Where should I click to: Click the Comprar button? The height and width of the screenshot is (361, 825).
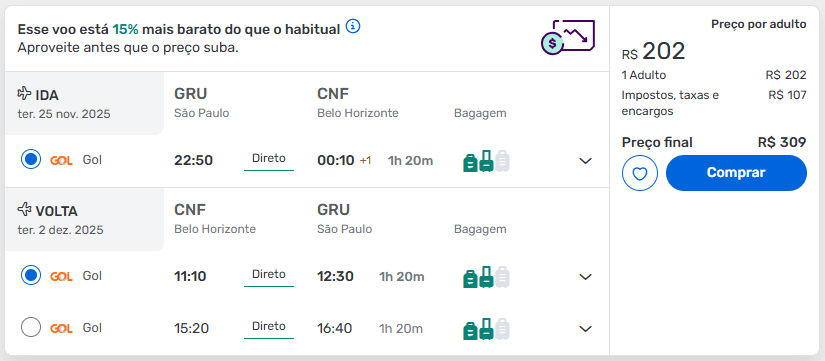coord(736,173)
